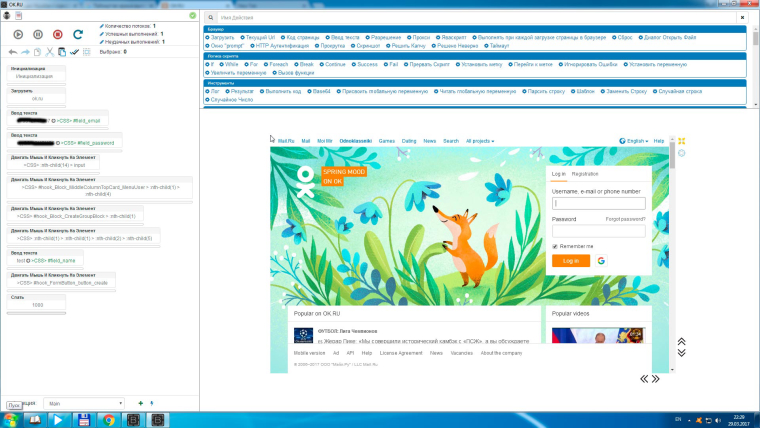The height and width of the screenshot is (428, 760).
Task: Click the Username, e-mail or phone field
Action: (598, 203)
